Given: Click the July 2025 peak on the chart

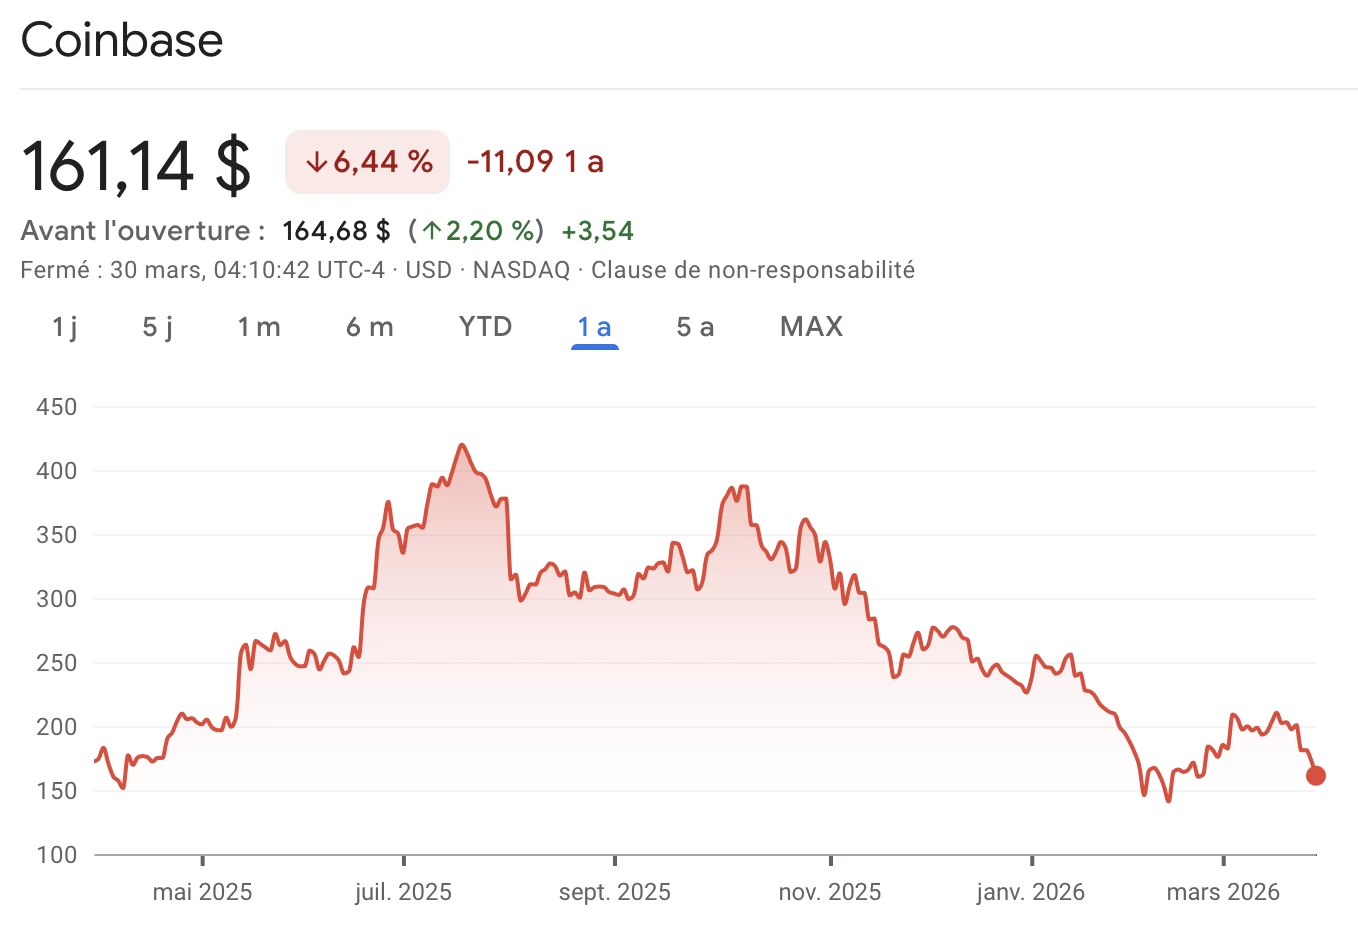Looking at the screenshot, I should pos(462,445).
